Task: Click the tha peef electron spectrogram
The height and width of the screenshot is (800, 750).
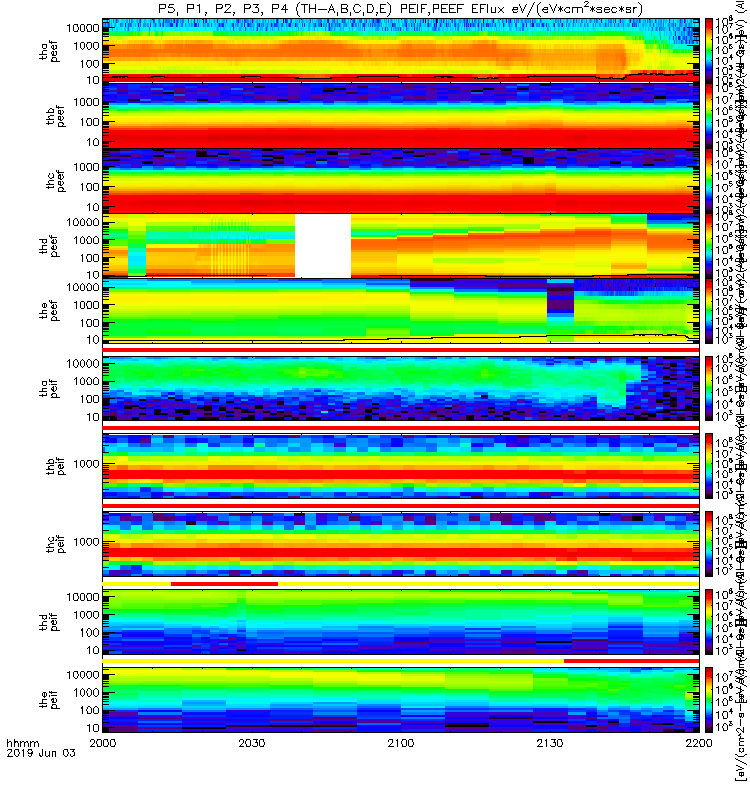Action: tap(401, 51)
